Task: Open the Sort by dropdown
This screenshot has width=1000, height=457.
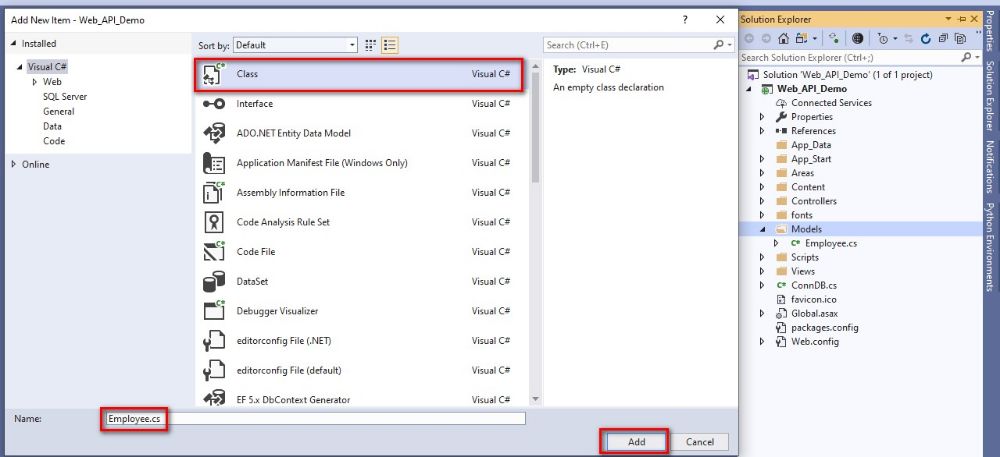Action: pyautogui.click(x=297, y=45)
